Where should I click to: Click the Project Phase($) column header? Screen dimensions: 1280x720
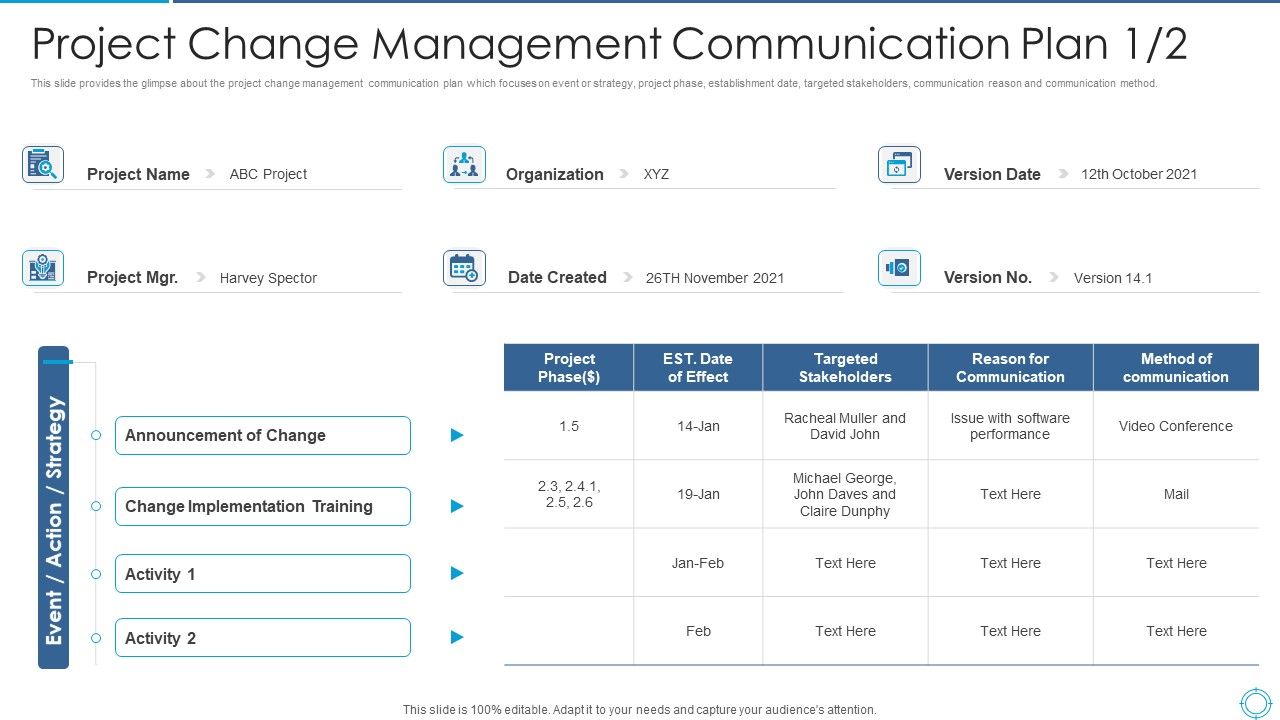[x=569, y=367]
